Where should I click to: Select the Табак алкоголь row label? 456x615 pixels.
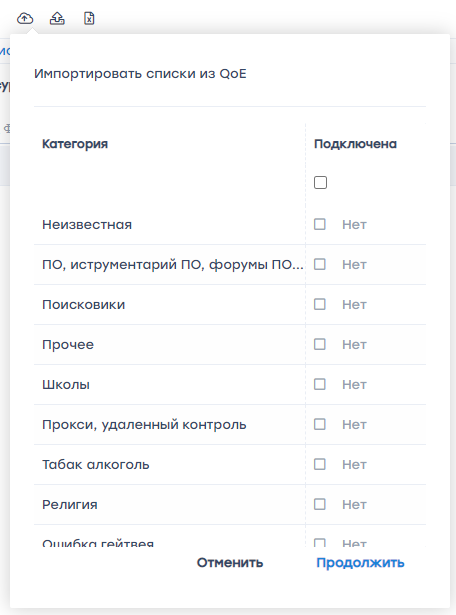(x=96, y=464)
